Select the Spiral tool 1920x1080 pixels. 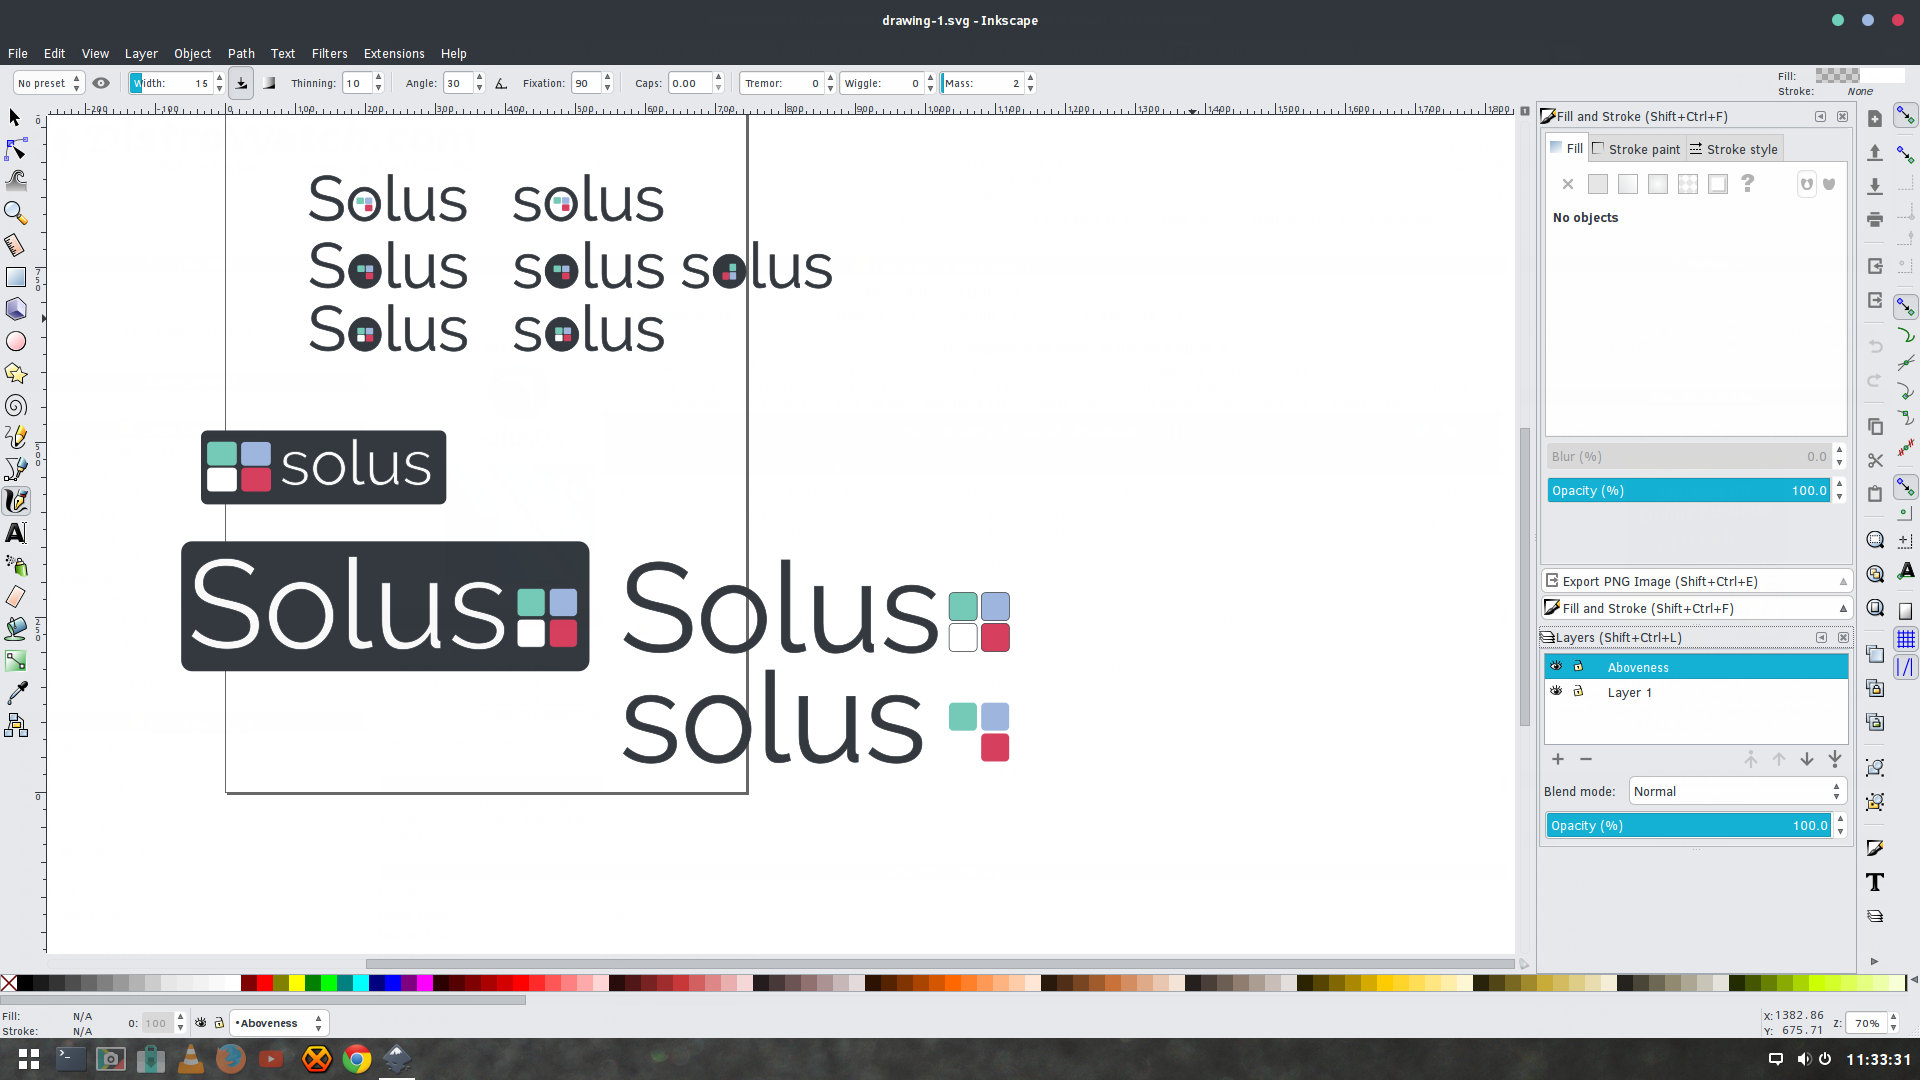[15, 405]
